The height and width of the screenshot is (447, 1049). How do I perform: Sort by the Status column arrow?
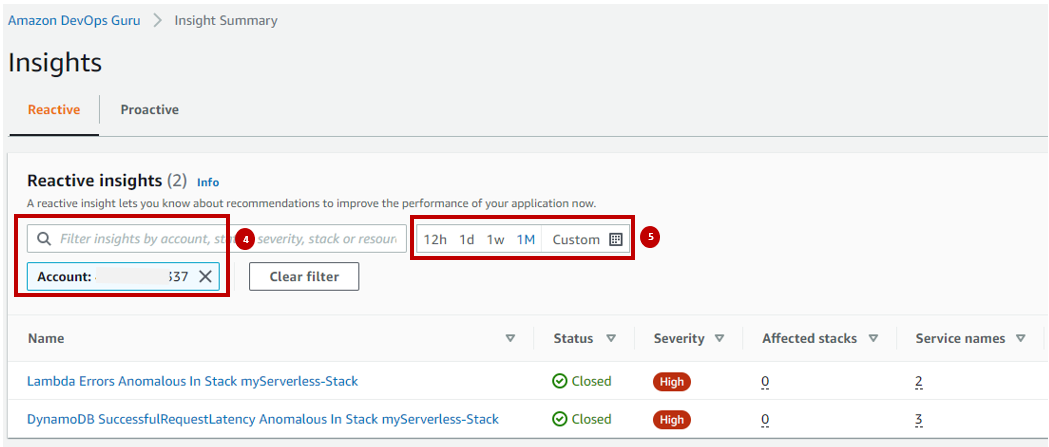(611, 339)
